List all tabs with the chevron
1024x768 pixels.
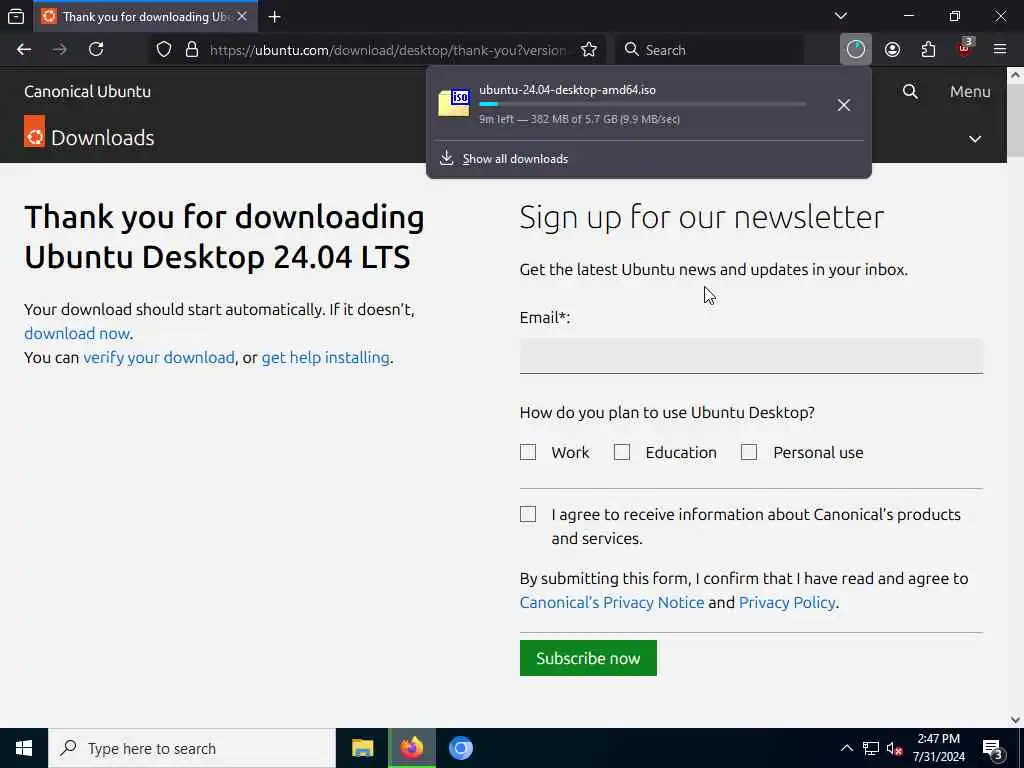click(x=841, y=16)
